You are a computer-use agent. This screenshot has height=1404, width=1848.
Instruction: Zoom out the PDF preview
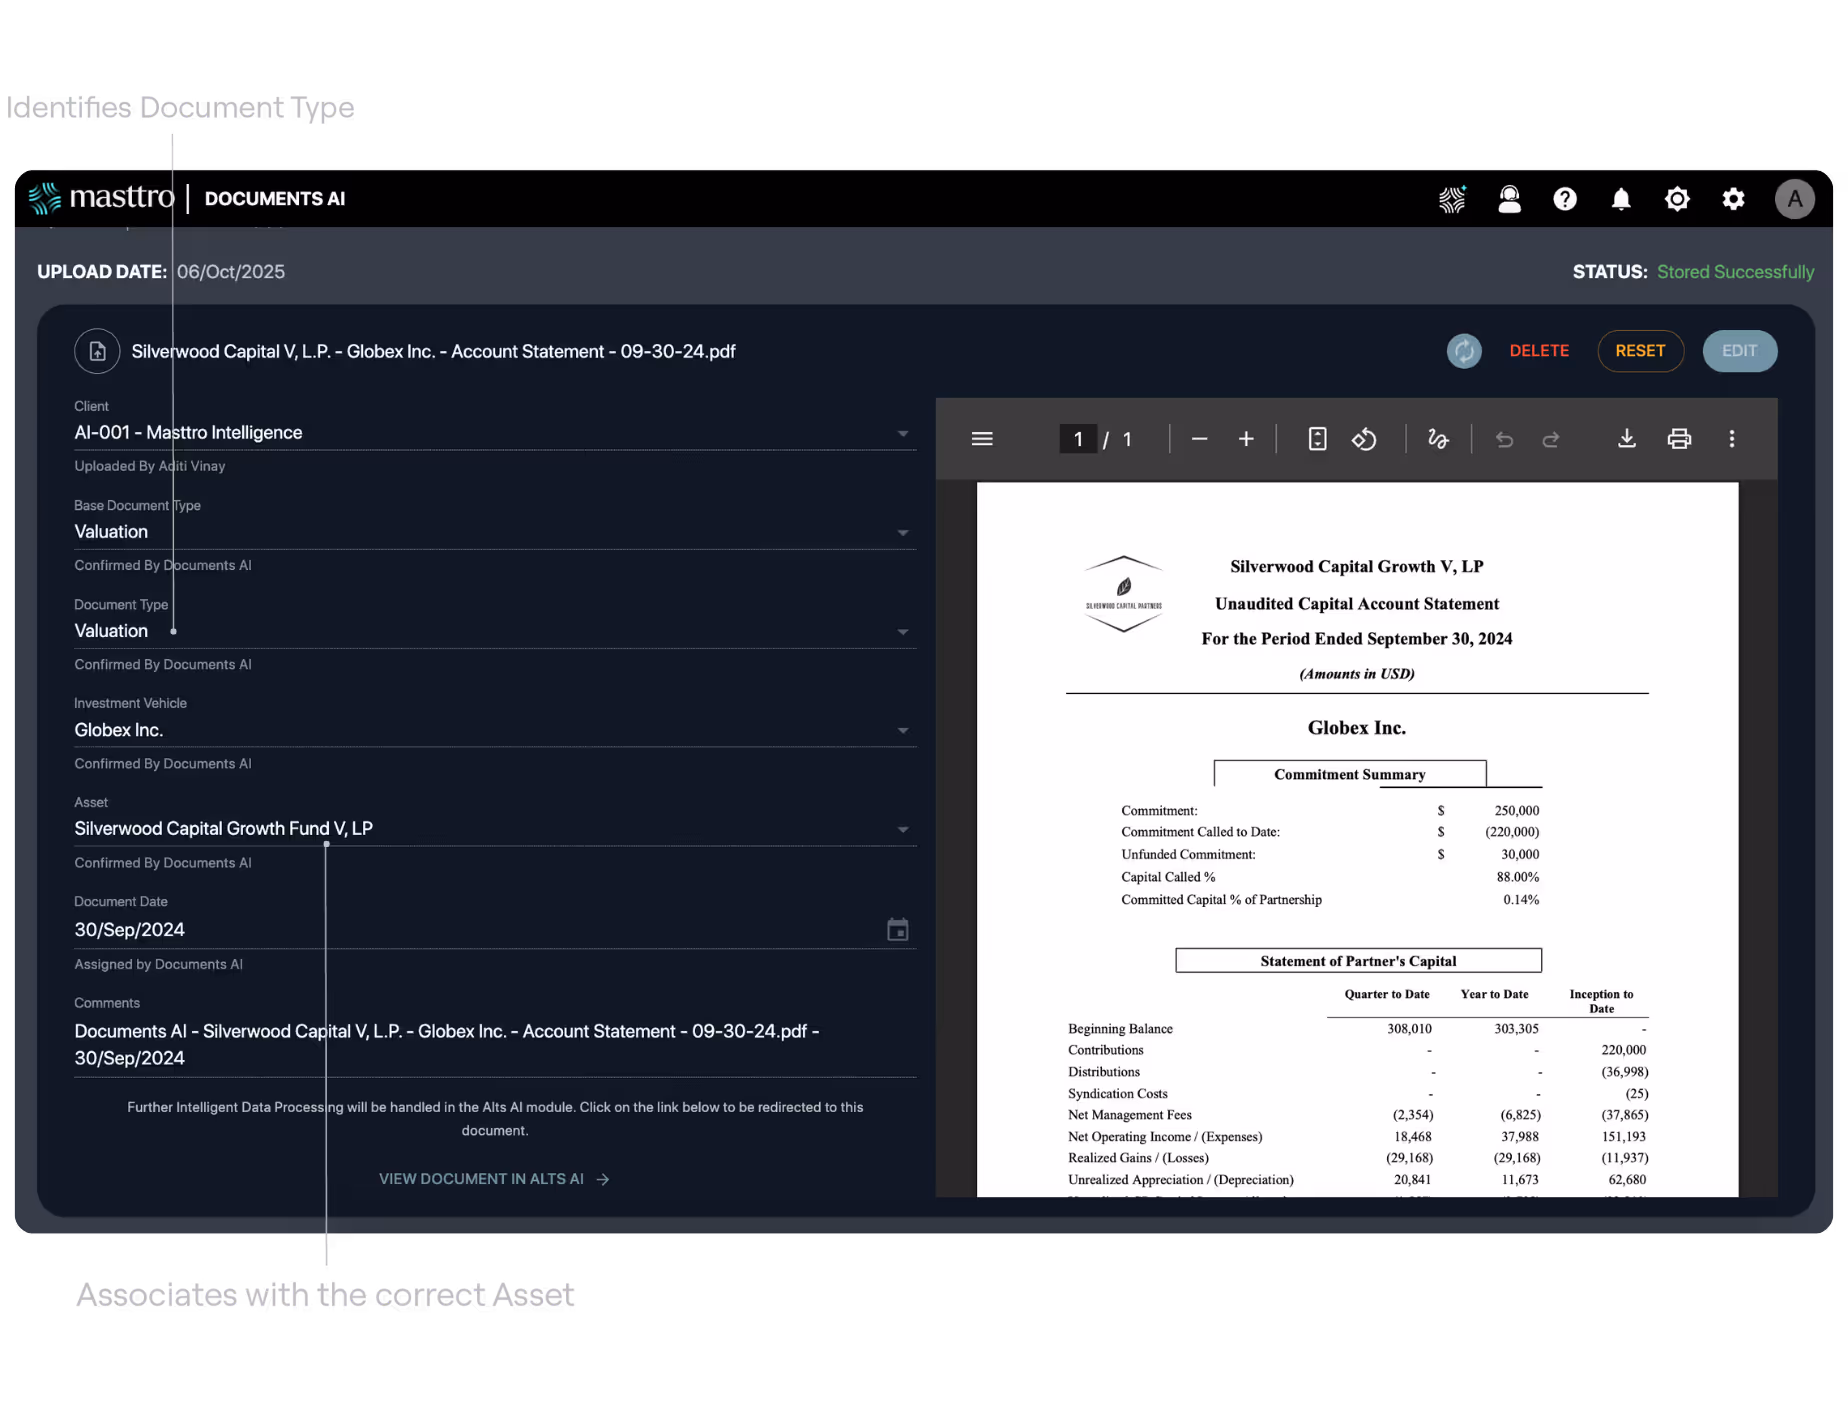(1199, 439)
